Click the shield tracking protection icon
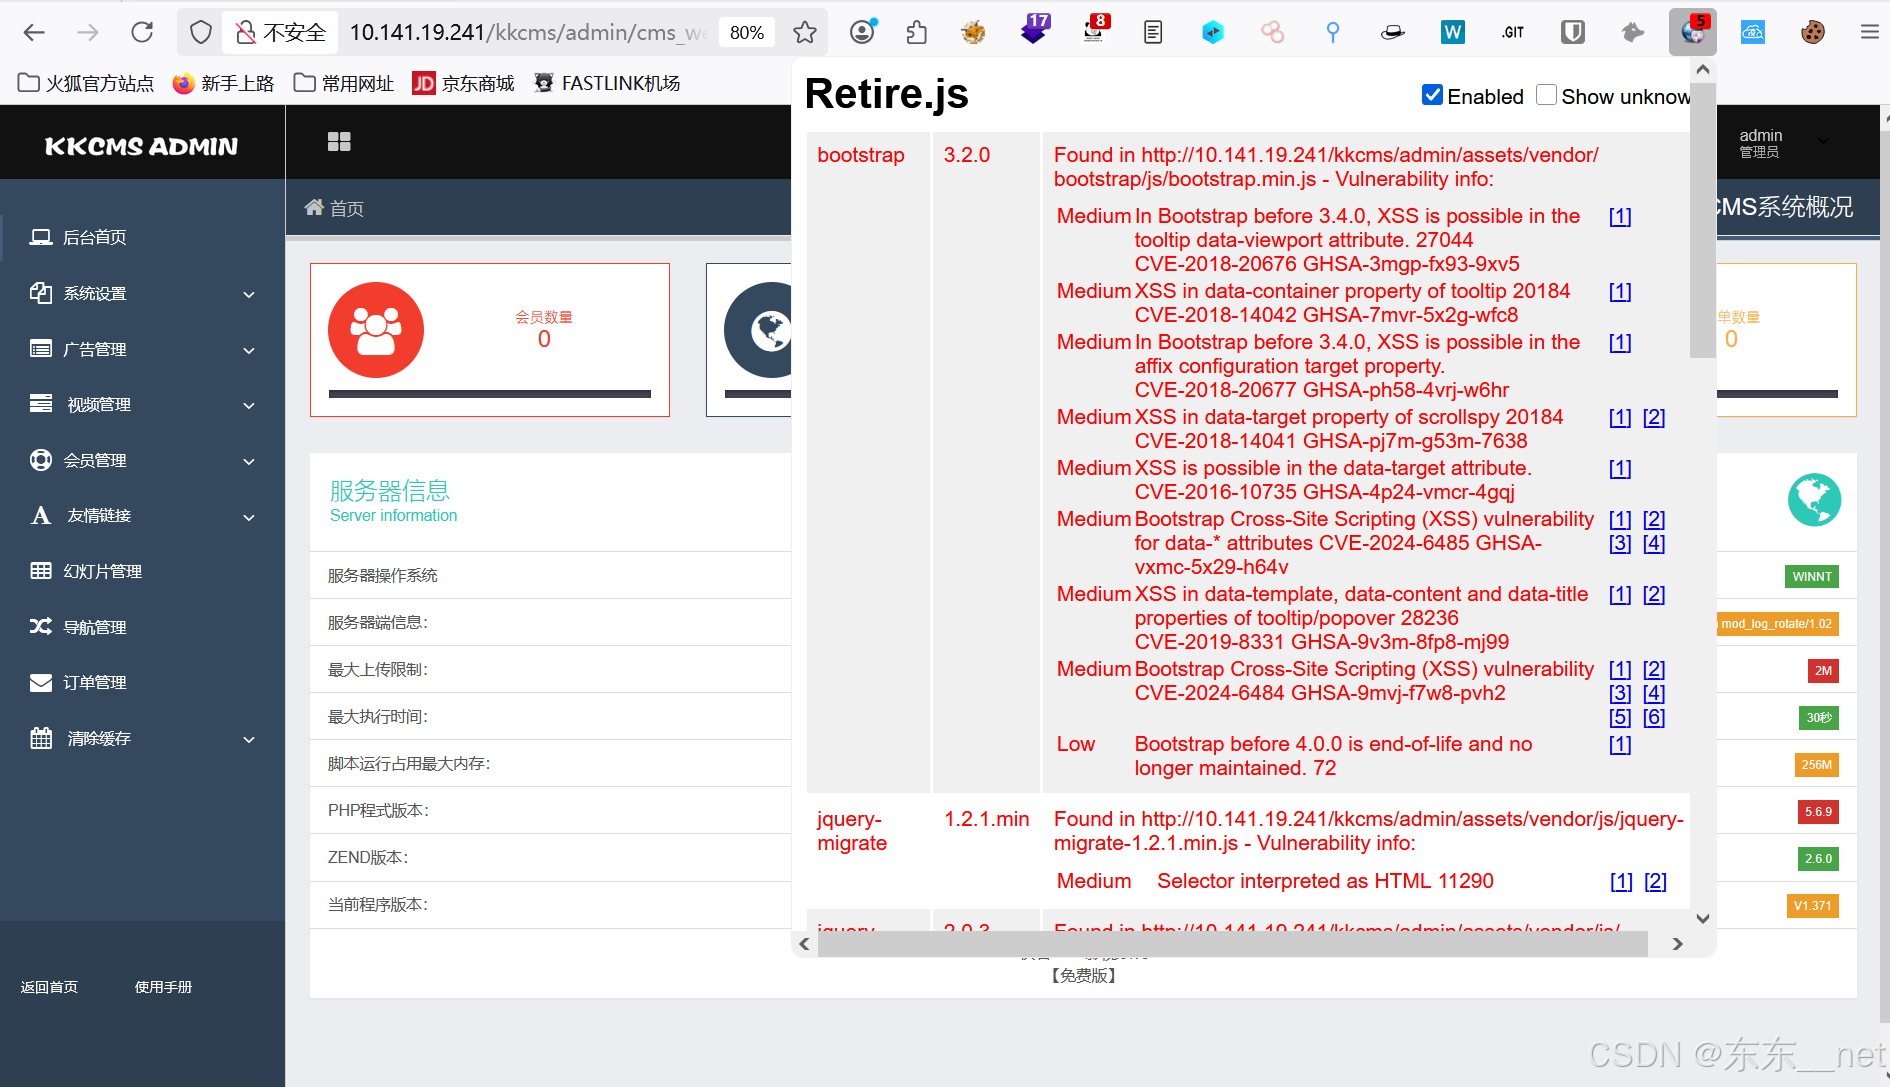This screenshot has width=1890, height=1087. coord(201,32)
